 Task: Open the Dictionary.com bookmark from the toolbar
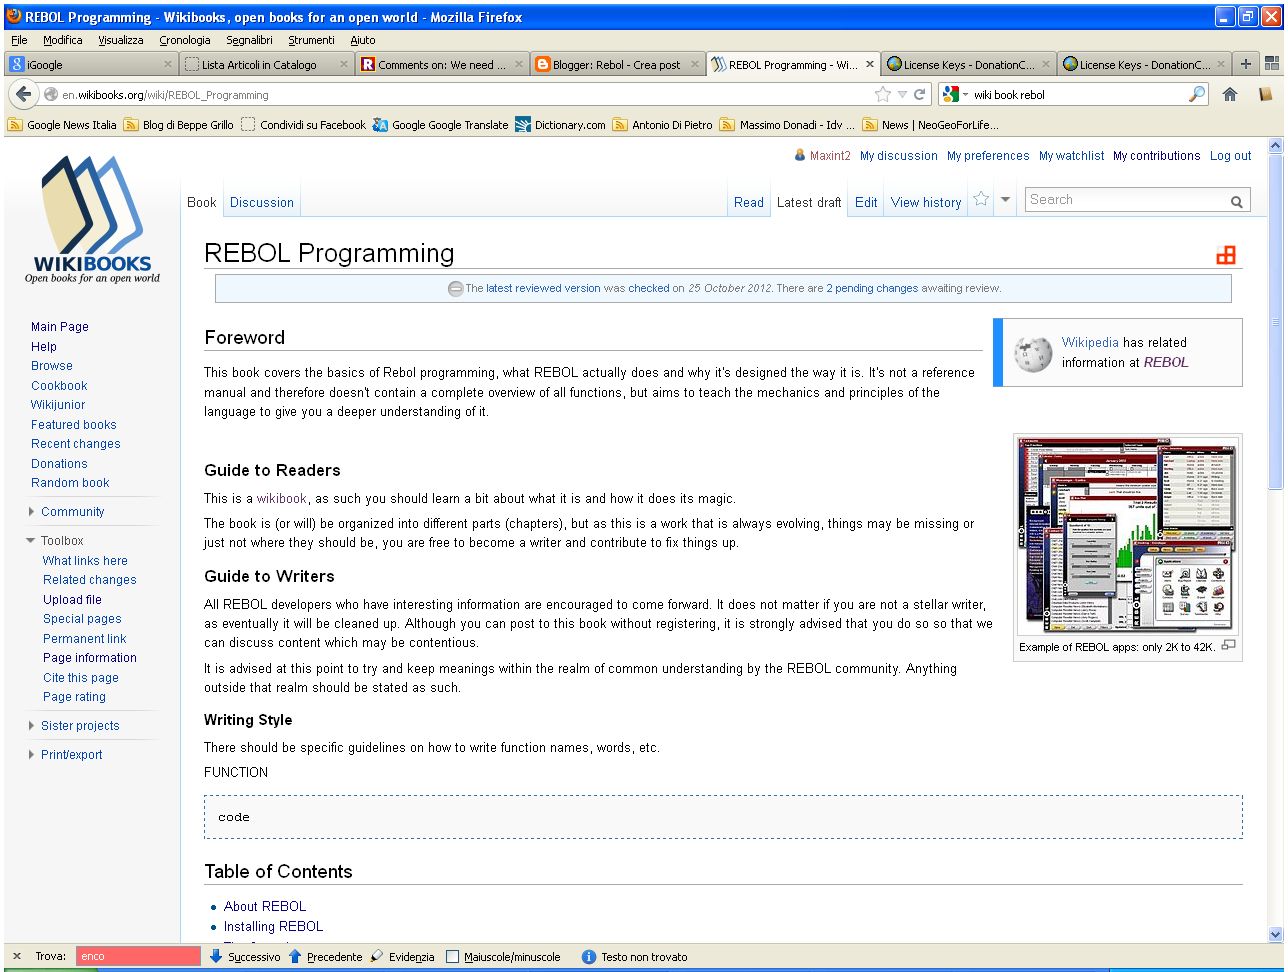pos(568,124)
